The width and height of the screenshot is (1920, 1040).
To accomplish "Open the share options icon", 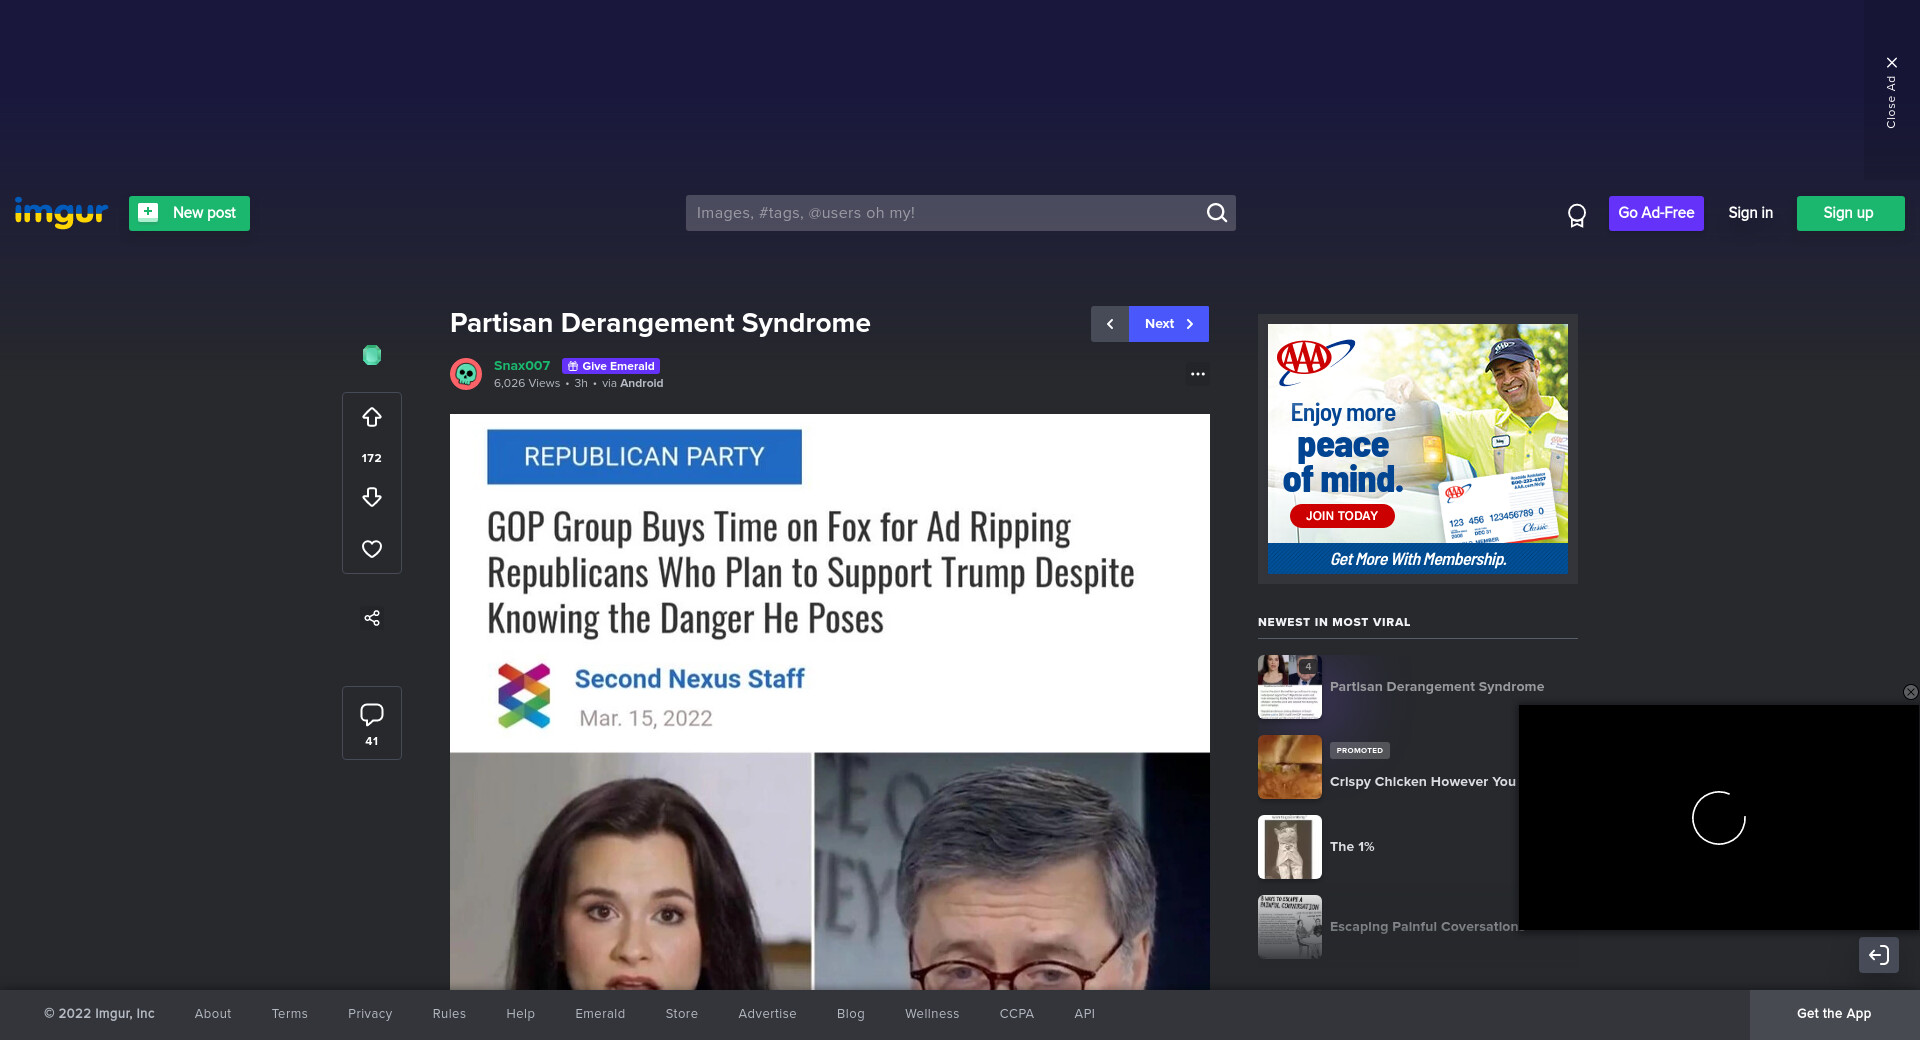I will tap(372, 618).
